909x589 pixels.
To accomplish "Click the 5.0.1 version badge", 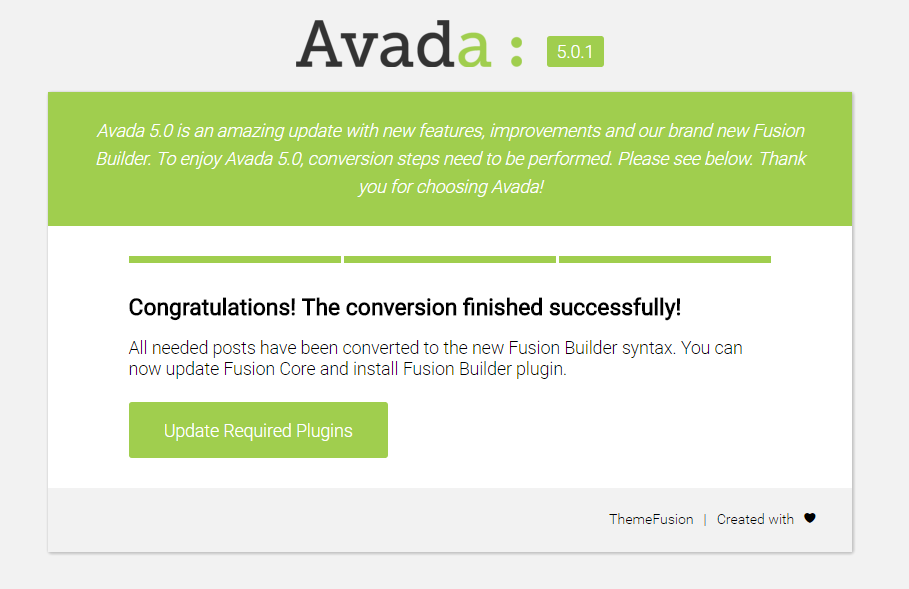I will (575, 52).
